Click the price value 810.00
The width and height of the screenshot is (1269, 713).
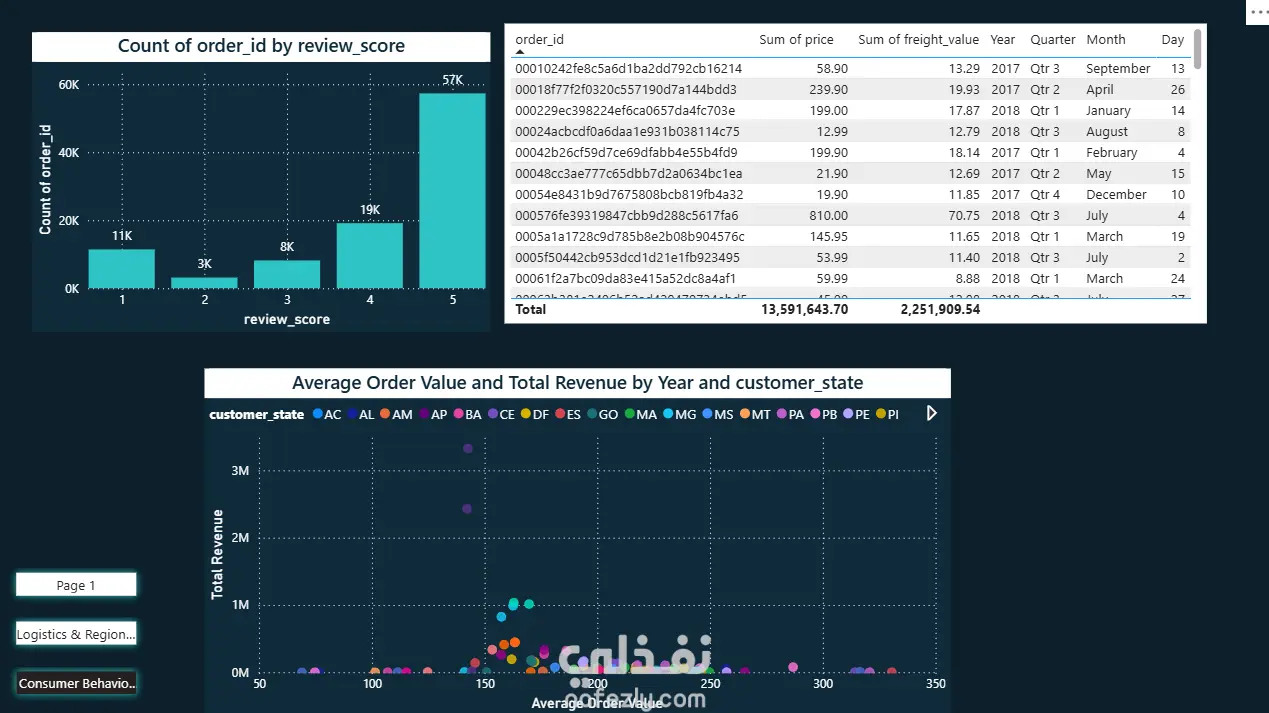[x=829, y=216]
